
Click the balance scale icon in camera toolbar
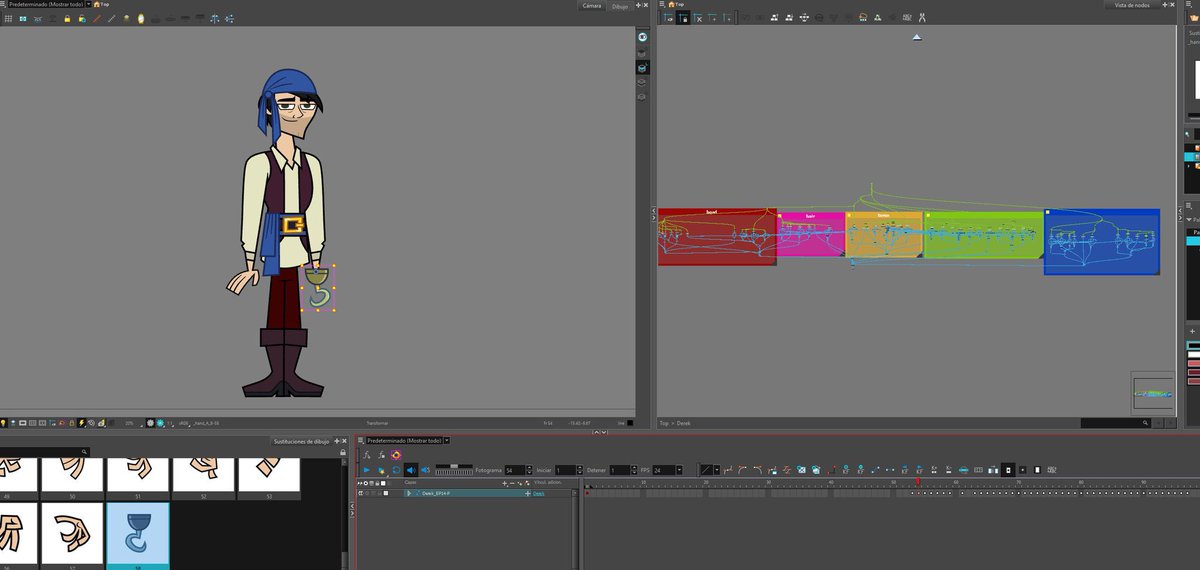tap(214, 19)
